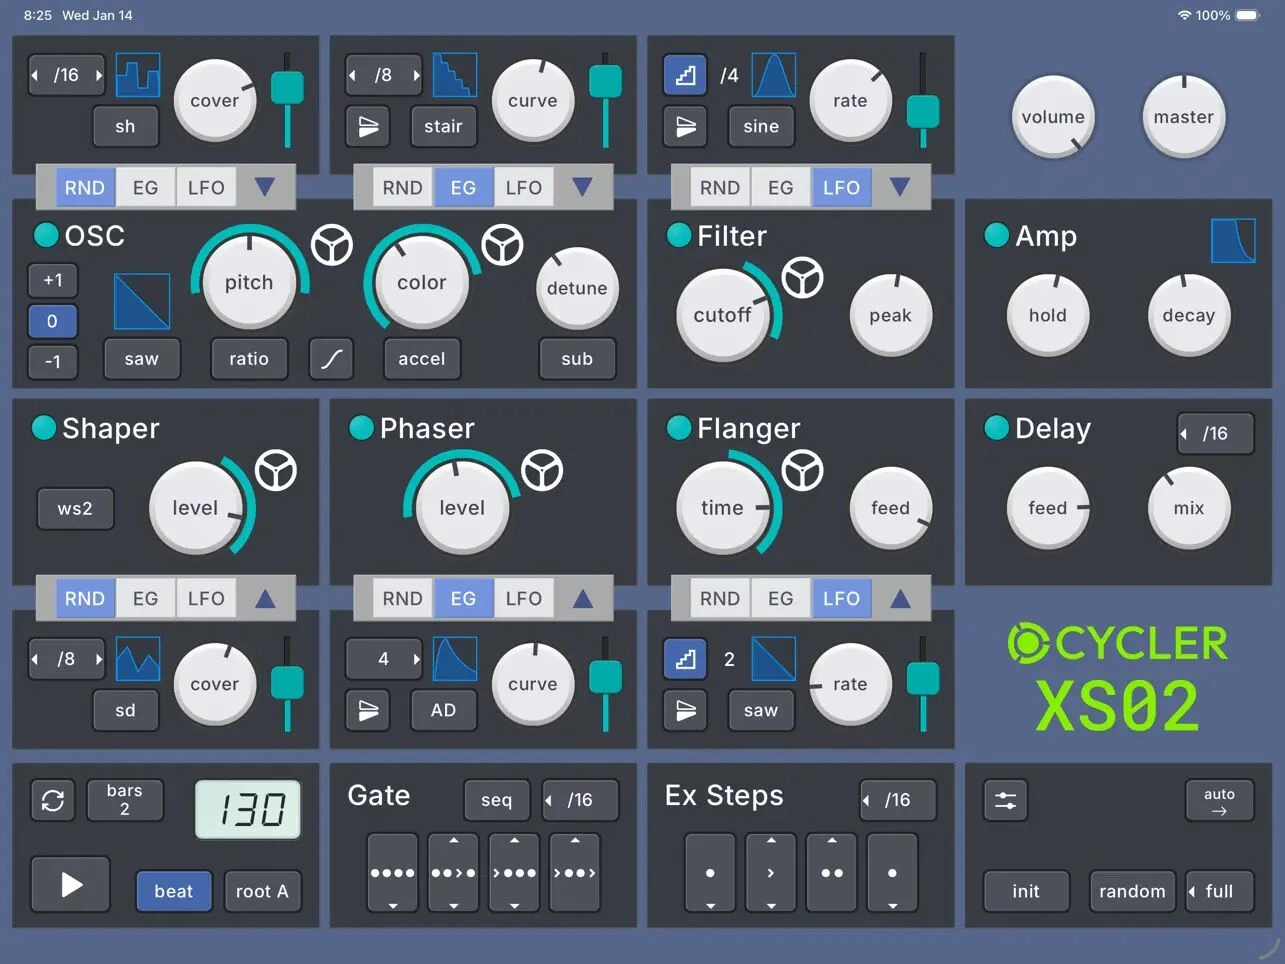
Task: Click the one-shot arrow icon beside AD
Action: [368, 711]
